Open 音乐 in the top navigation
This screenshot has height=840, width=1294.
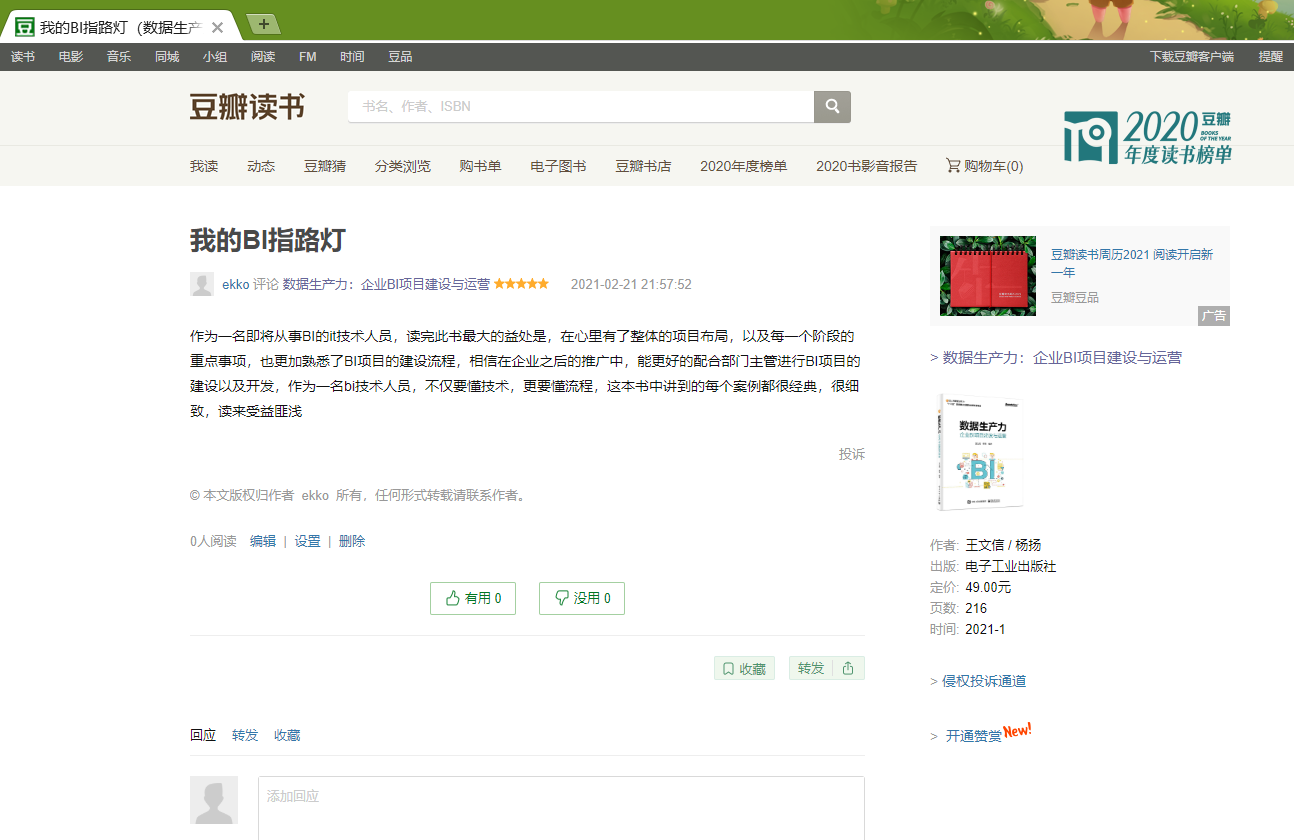[119, 57]
